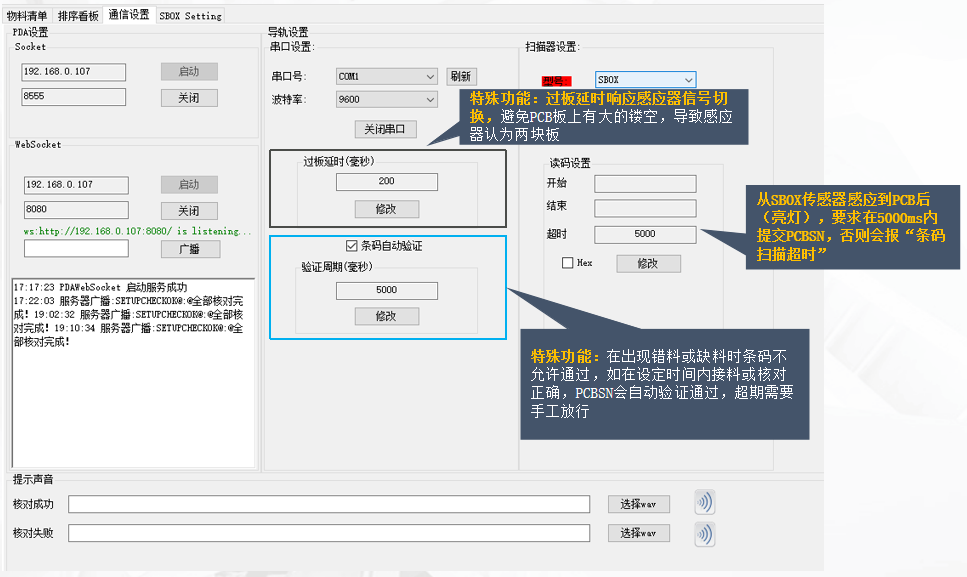Click 修改 under 过板延时
The image size is (967, 577).
pos(386,209)
